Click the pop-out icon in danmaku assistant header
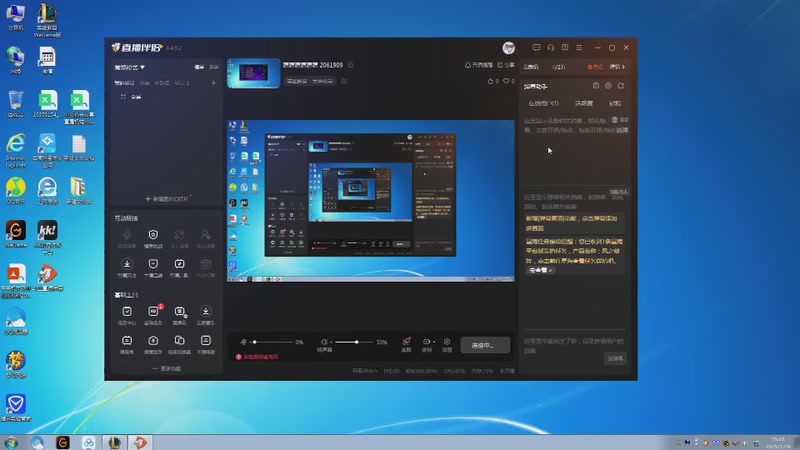Screen dimensions: 800x450 tap(621, 86)
